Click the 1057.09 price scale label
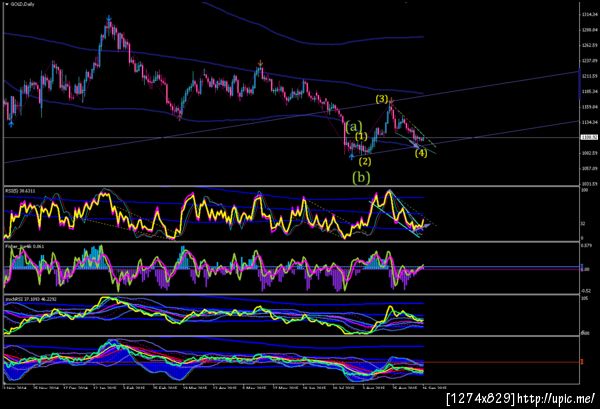Screen dimensions: 600x409 (x=590, y=168)
